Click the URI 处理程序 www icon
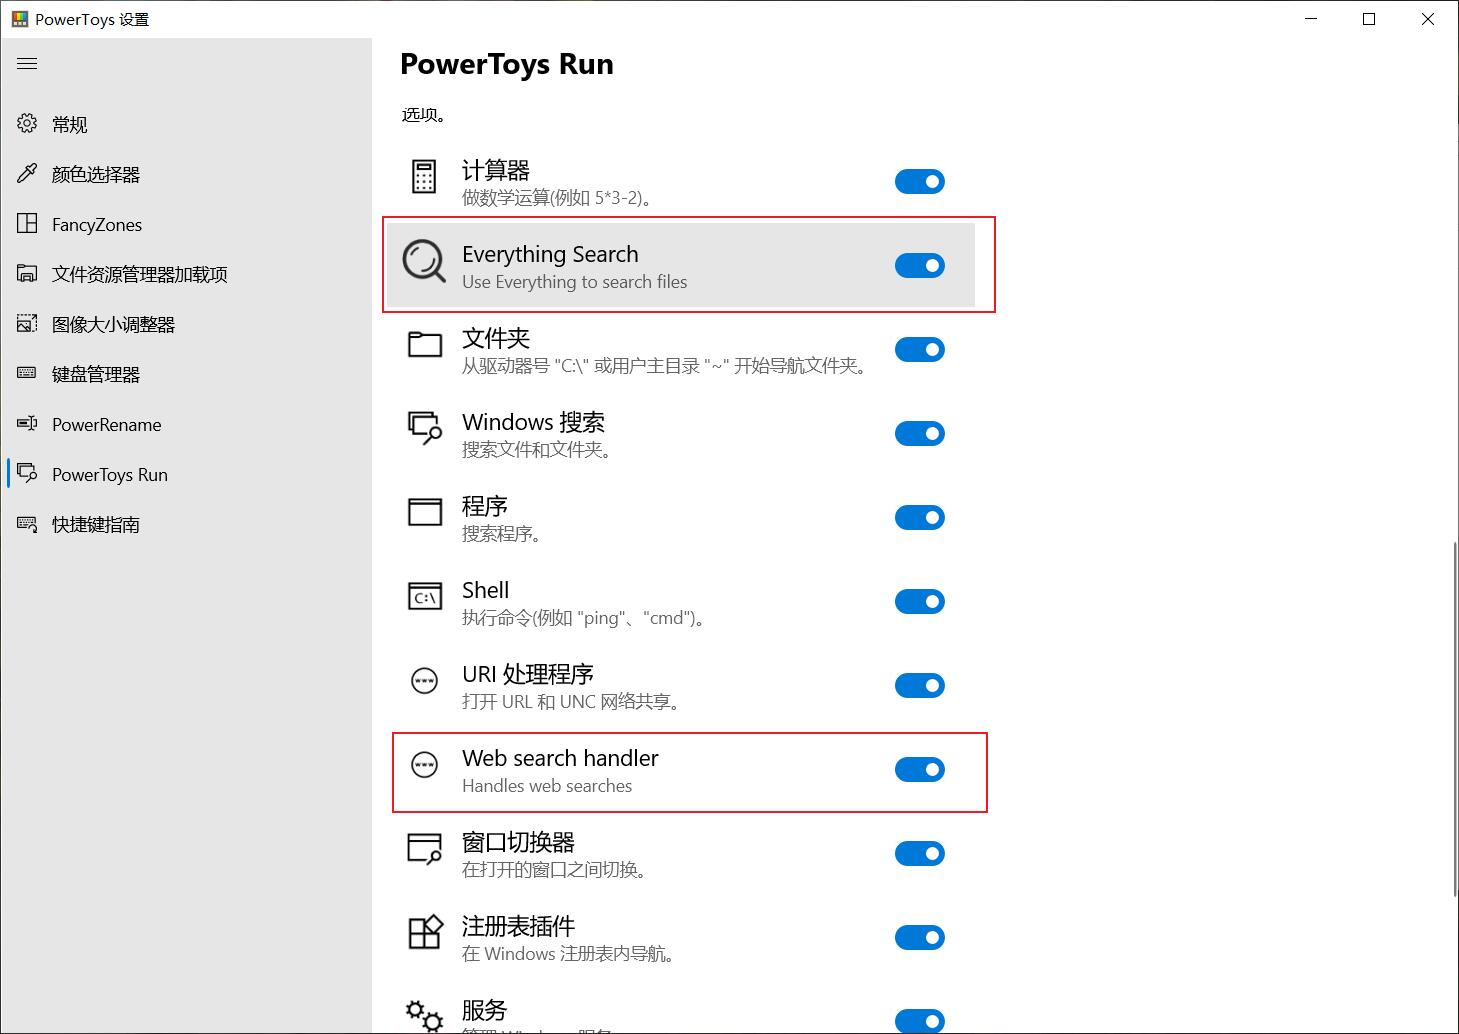Screen dimensions: 1459x1034 pyautogui.click(x=424, y=681)
